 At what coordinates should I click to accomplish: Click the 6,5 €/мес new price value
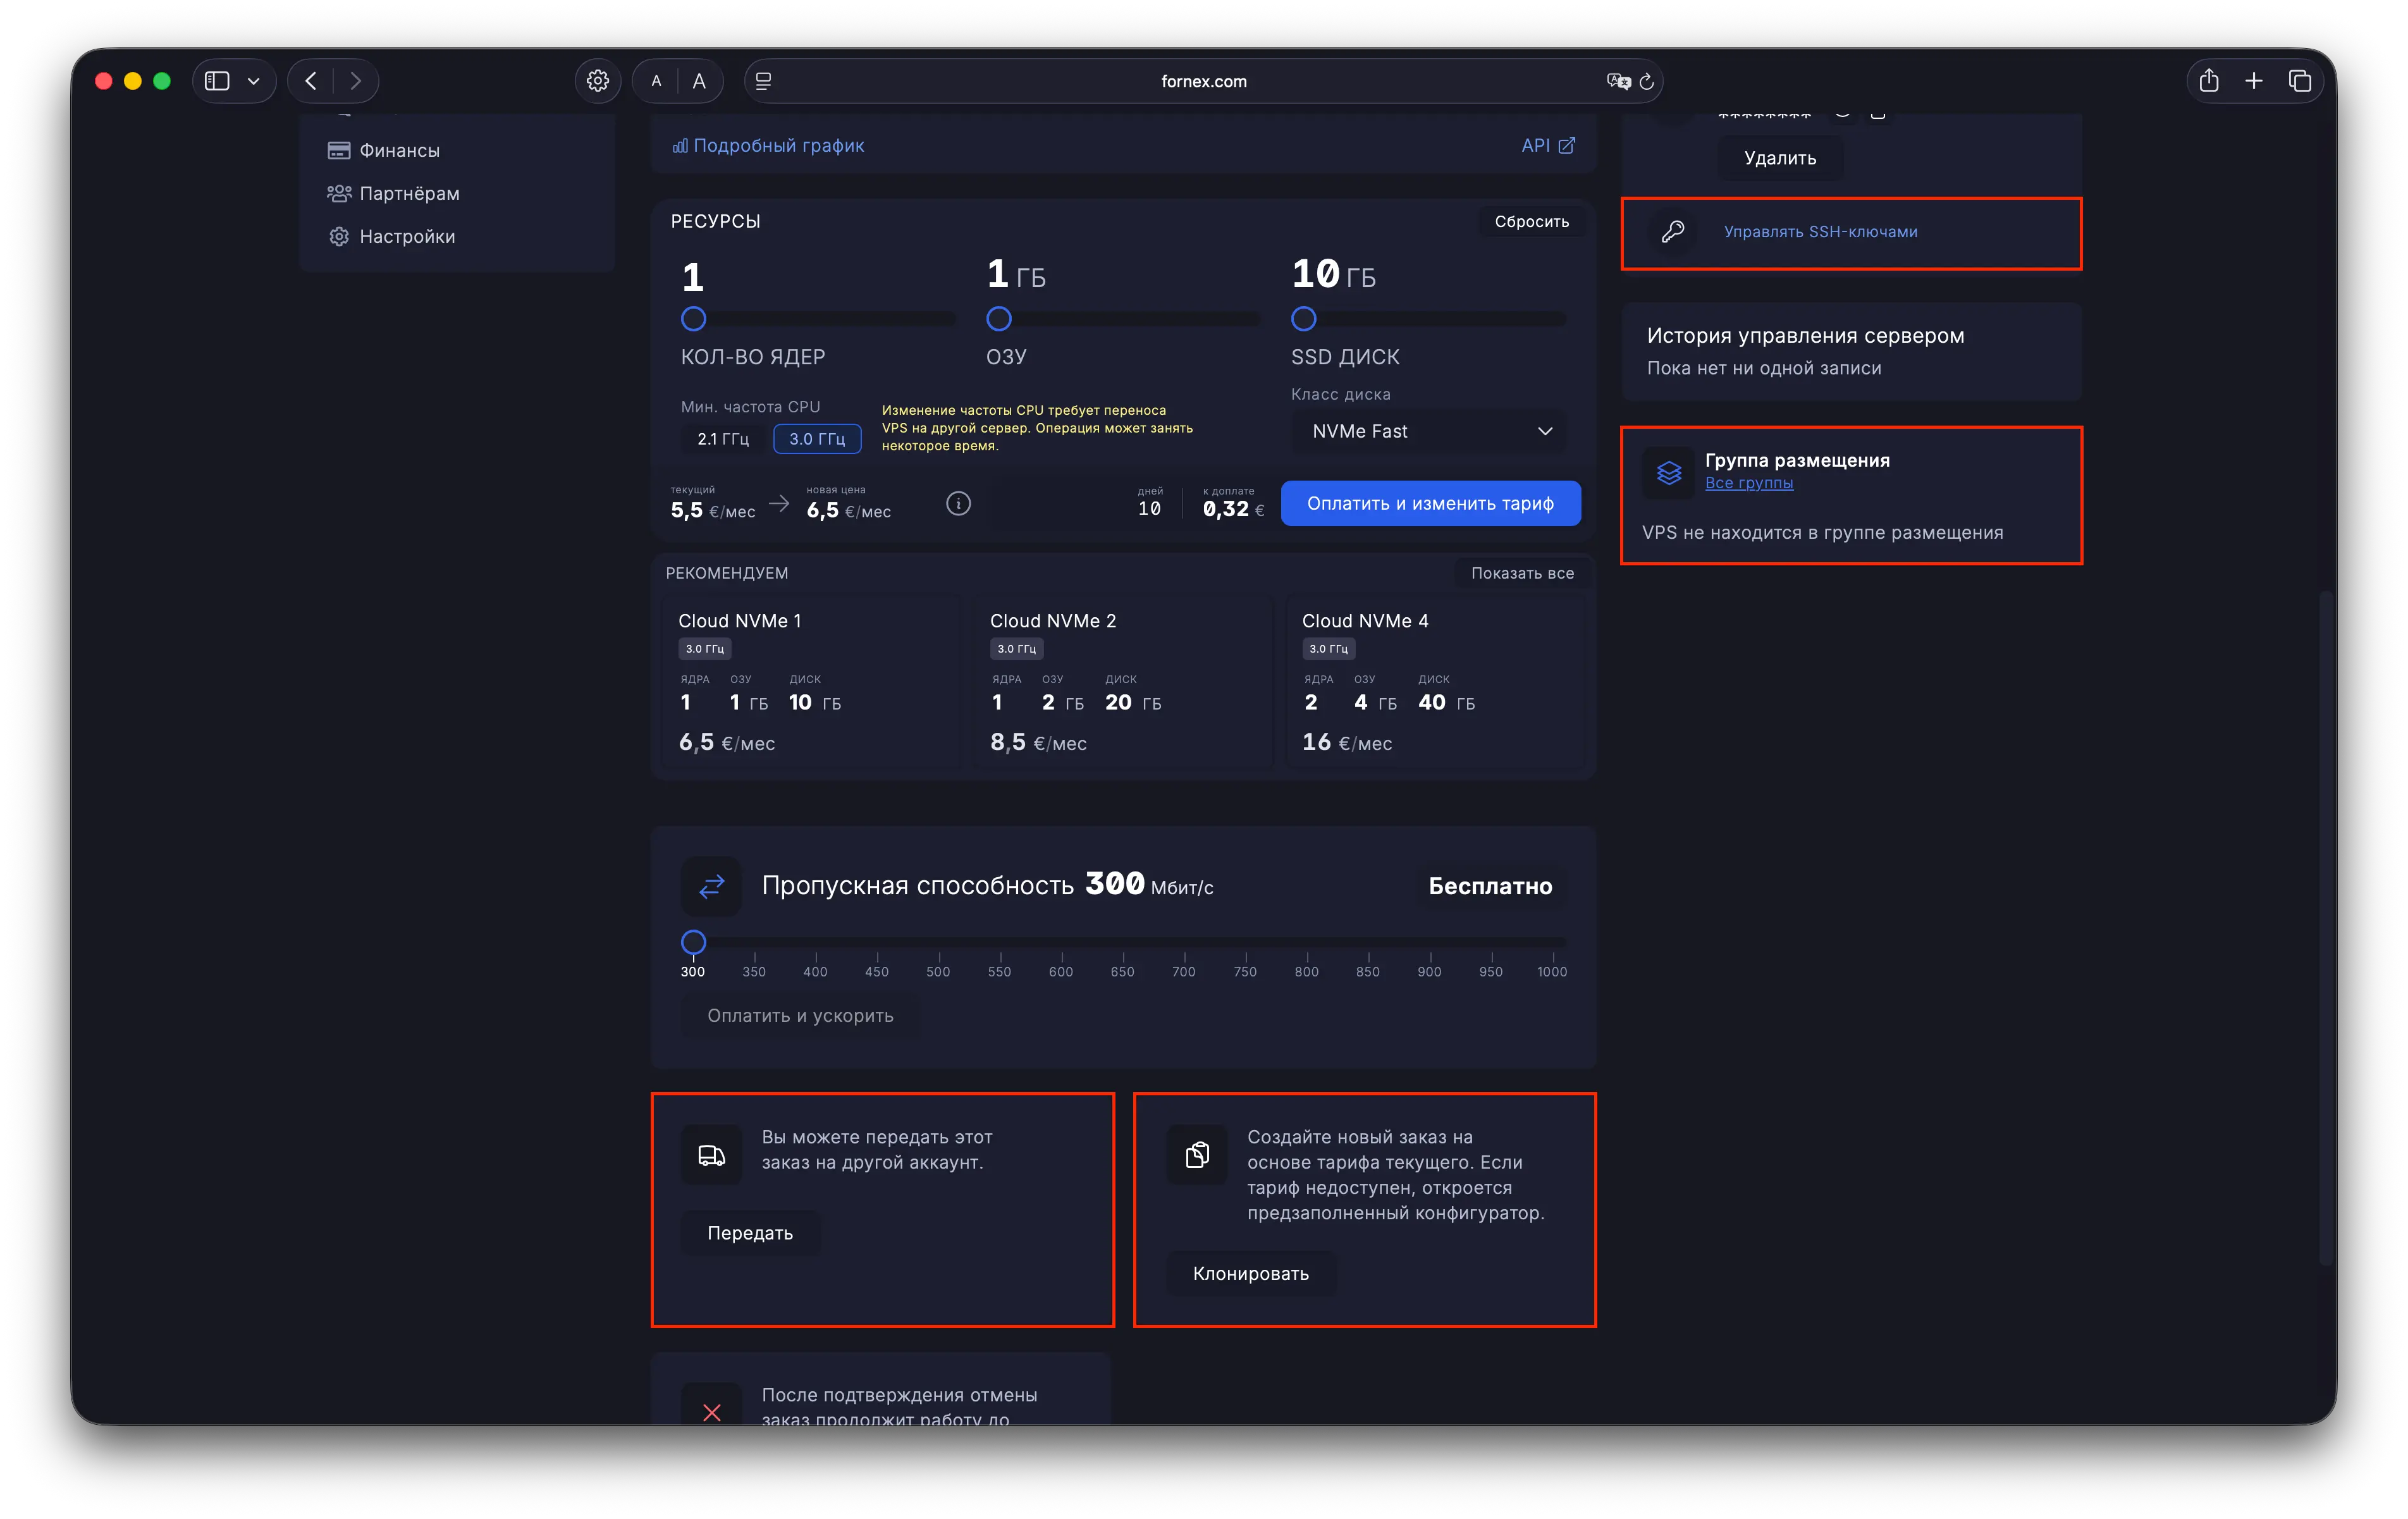848,510
